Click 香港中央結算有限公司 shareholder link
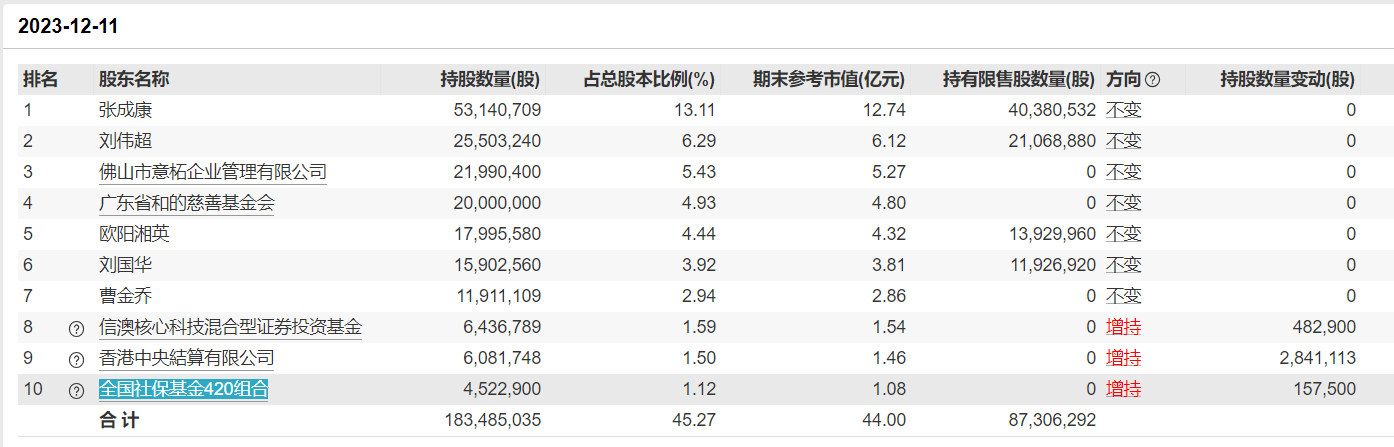The image size is (1394, 447). tap(186, 358)
